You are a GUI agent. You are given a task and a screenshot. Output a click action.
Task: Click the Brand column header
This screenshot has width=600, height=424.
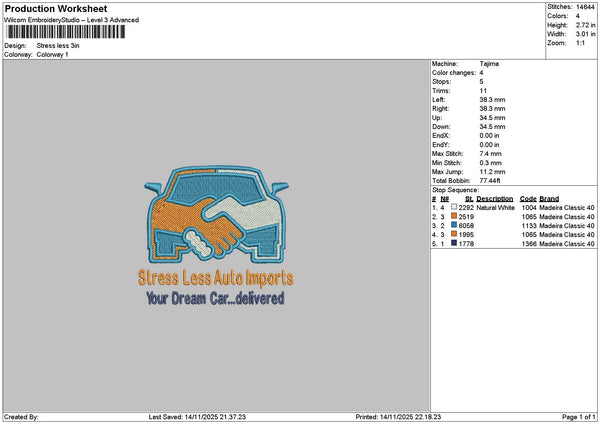coord(549,199)
